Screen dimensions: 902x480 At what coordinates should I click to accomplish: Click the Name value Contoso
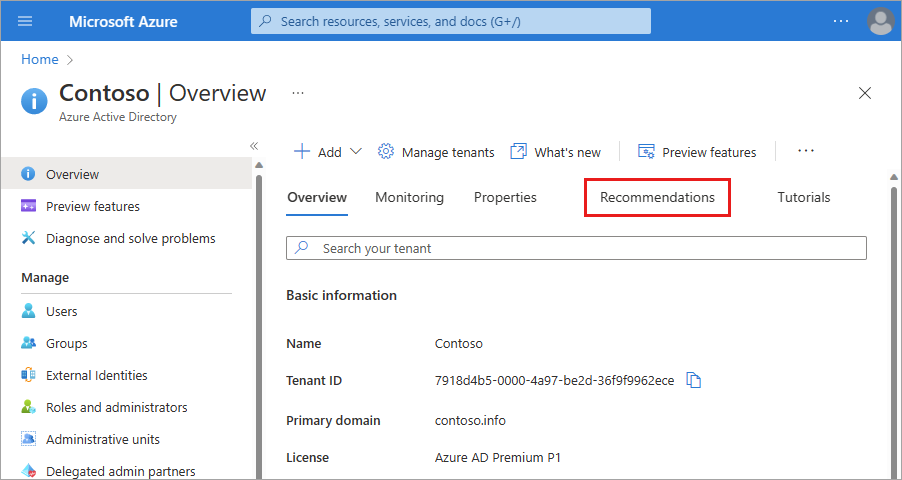coord(458,344)
